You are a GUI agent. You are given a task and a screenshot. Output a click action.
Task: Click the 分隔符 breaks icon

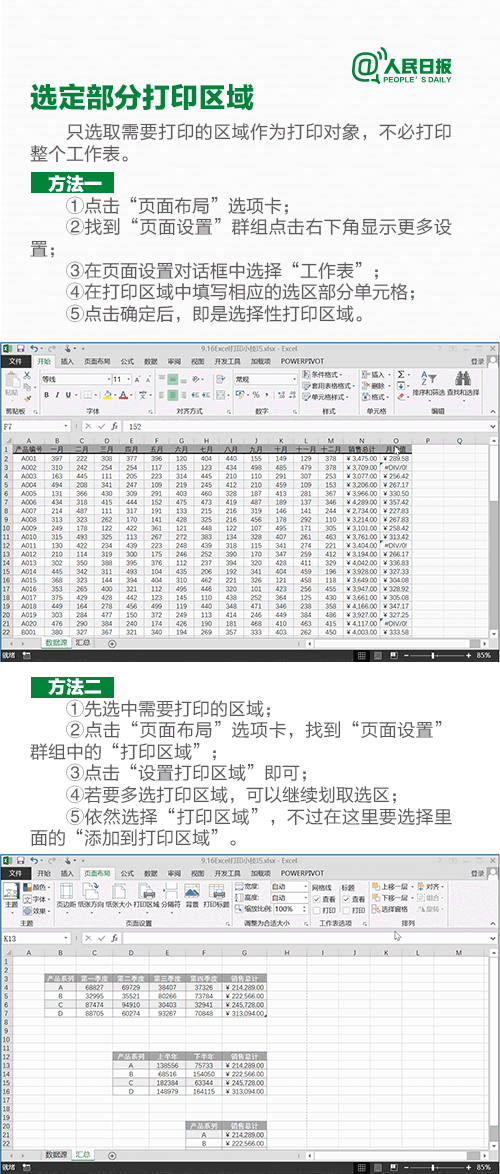(171, 897)
